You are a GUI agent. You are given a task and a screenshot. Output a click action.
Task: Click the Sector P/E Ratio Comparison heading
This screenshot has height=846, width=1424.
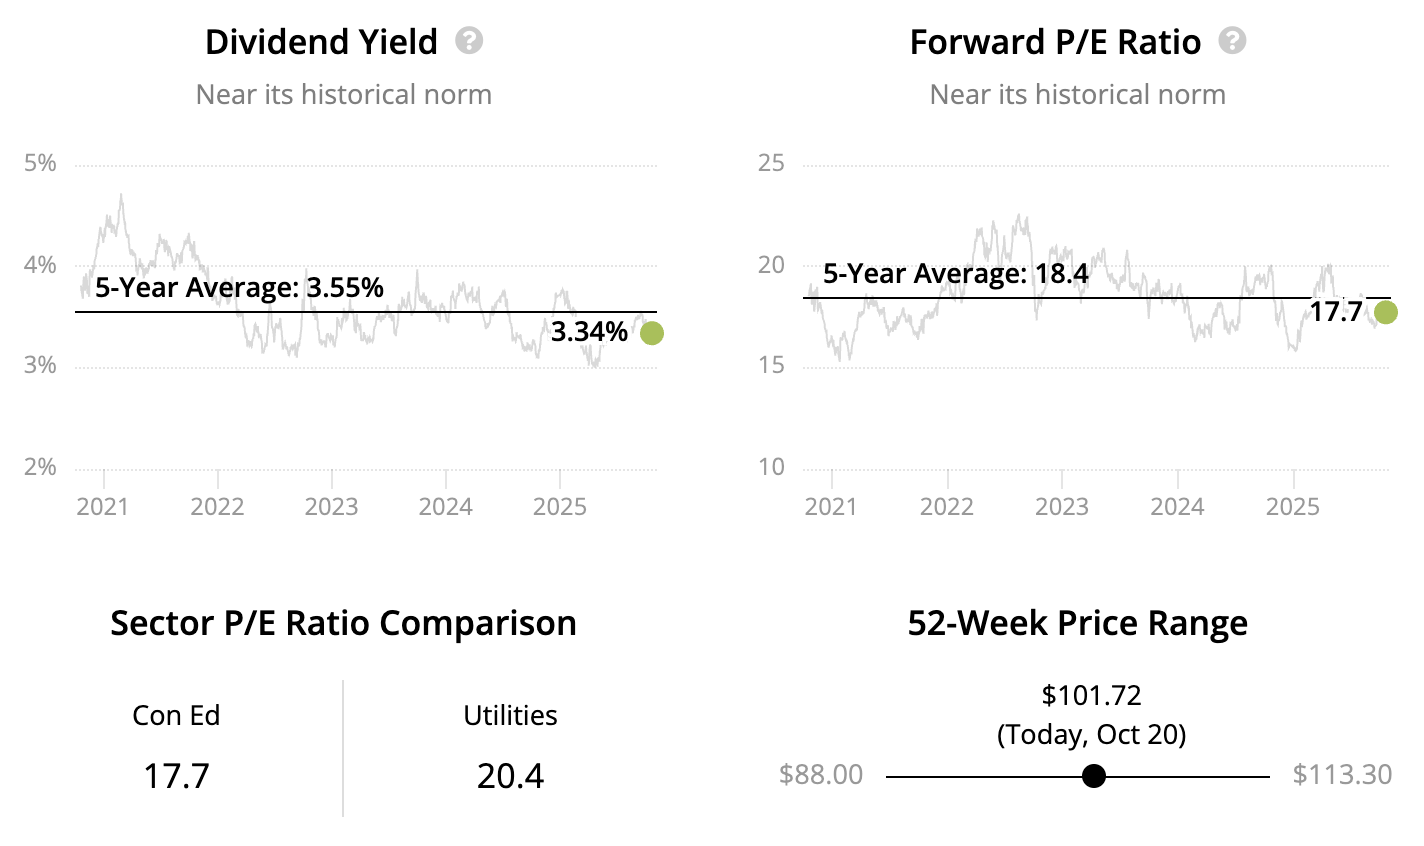[x=343, y=623]
